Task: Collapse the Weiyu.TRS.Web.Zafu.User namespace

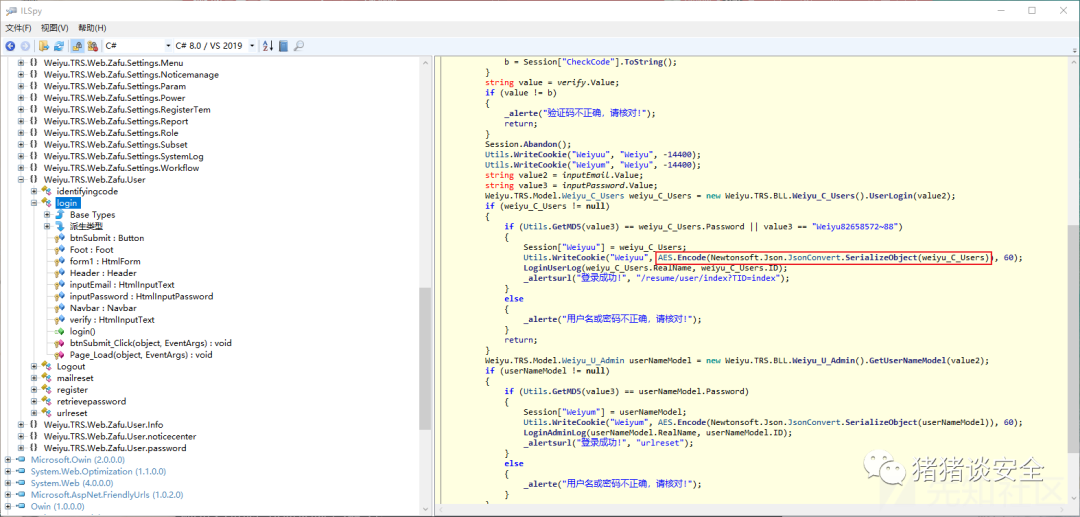Action: coord(21,180)
